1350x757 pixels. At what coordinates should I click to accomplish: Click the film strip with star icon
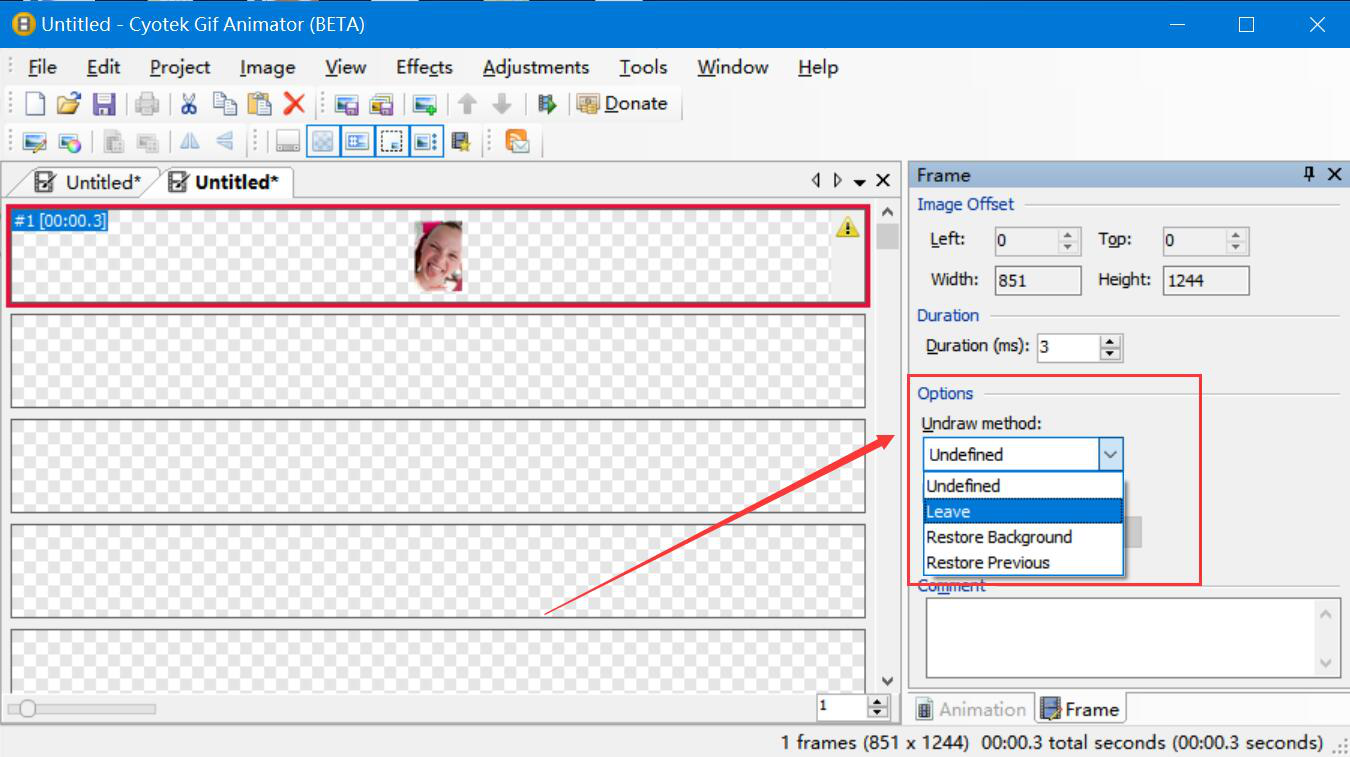(x=461, y=142)
